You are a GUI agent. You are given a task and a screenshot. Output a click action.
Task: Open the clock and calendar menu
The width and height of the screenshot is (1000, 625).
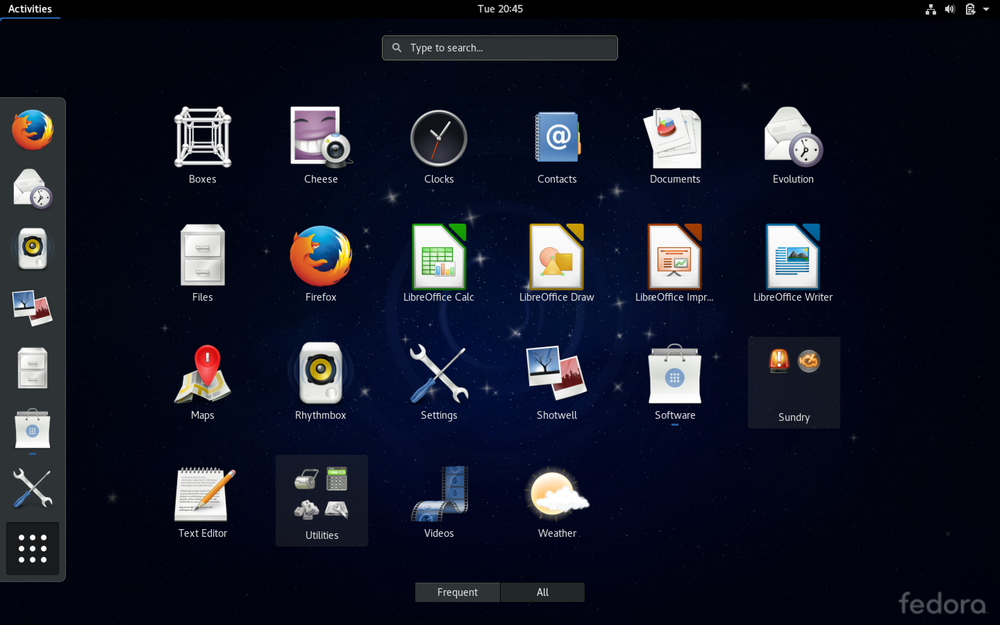point(500,9)
